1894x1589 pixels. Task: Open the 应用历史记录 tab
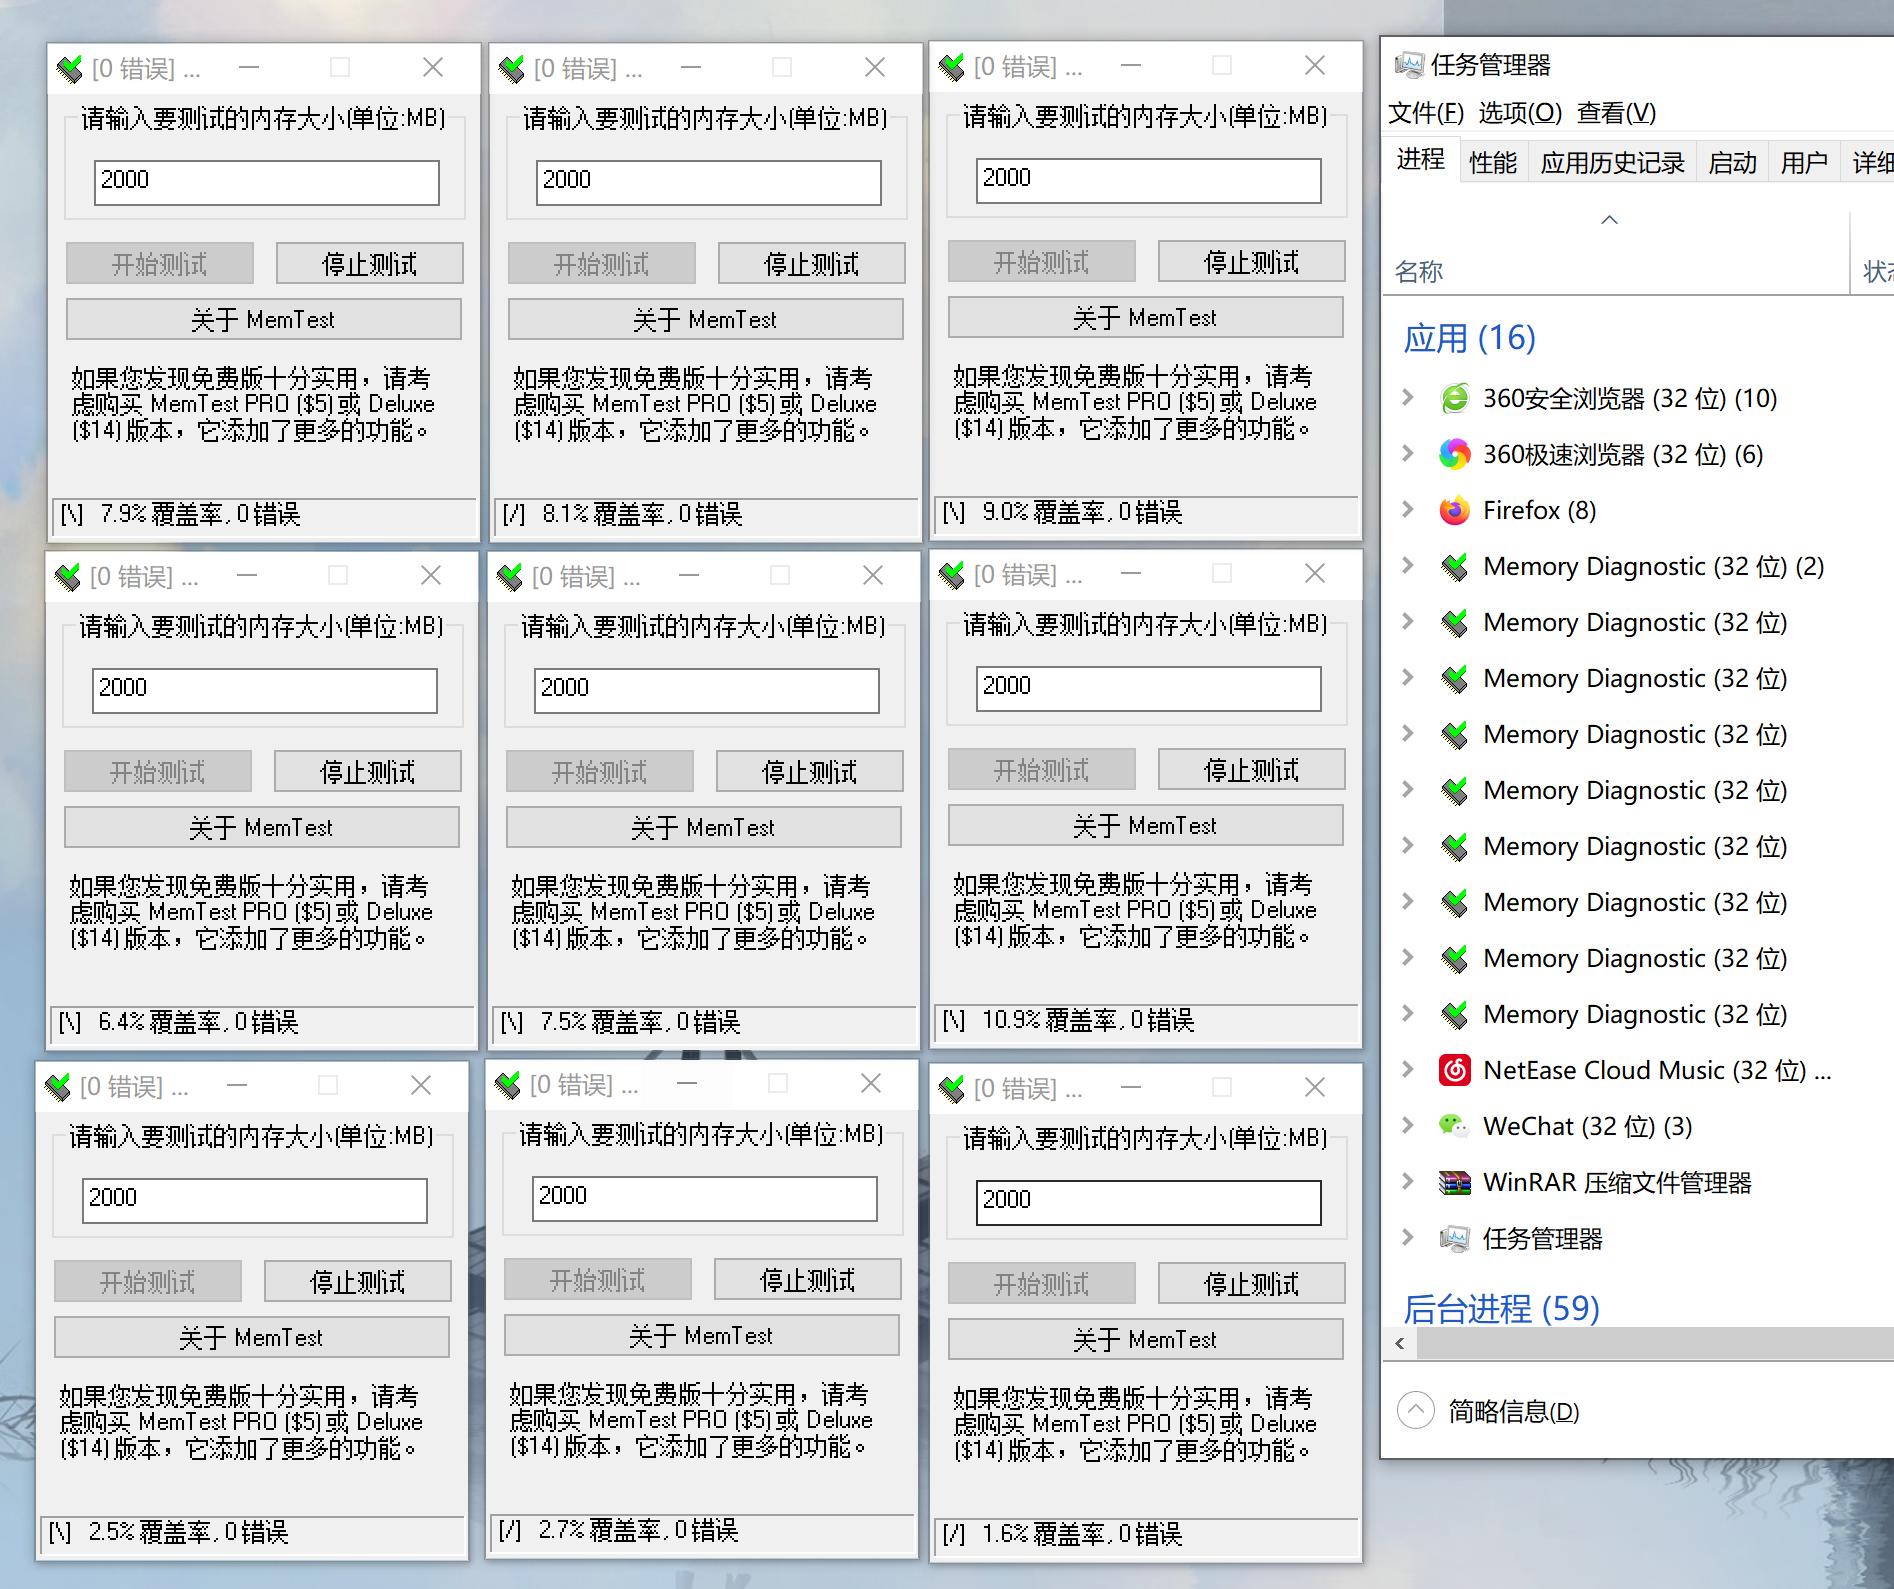1611,162
